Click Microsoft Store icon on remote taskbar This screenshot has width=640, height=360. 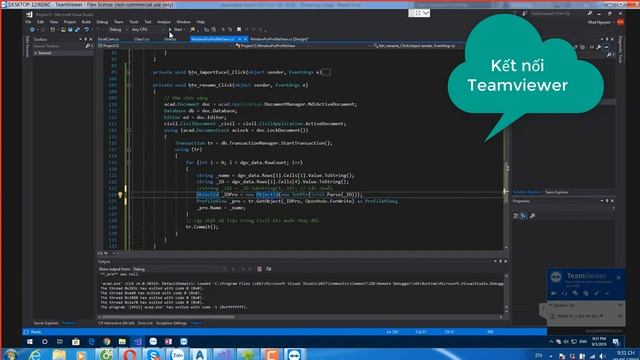coord(76,342)
